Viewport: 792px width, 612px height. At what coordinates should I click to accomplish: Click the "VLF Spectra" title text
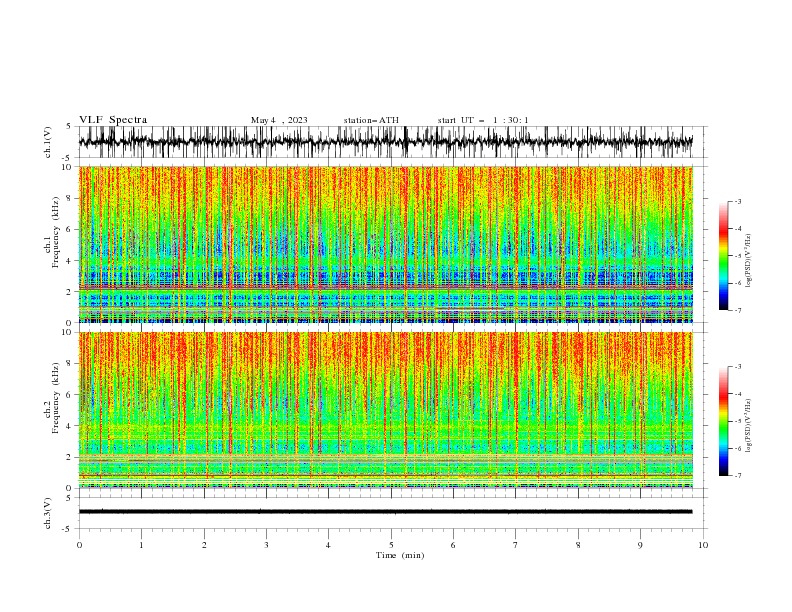tap(113, 120)
